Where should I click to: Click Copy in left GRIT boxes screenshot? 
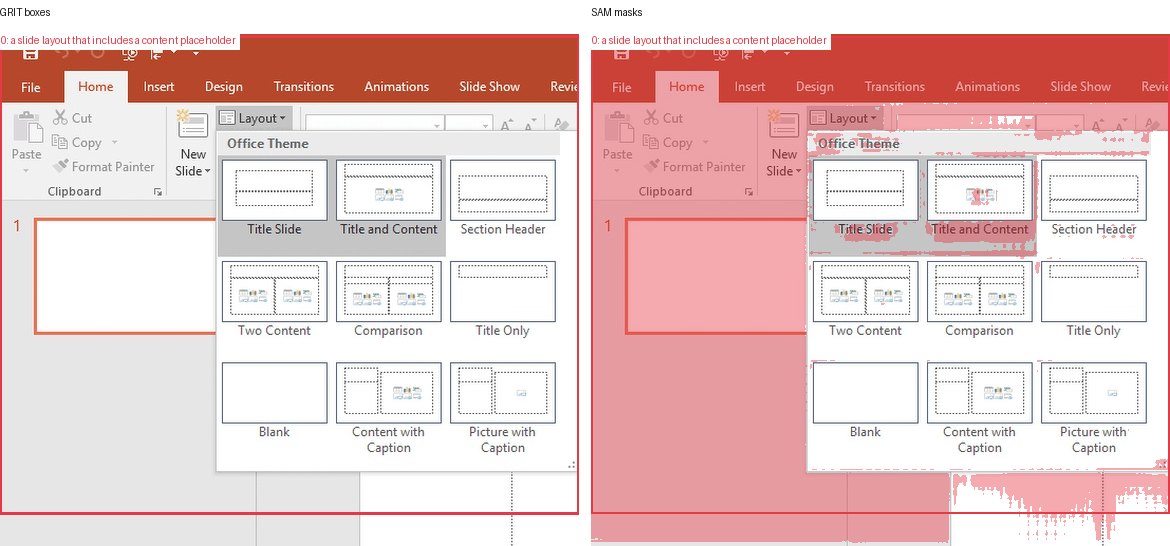(x=76, y=142)
